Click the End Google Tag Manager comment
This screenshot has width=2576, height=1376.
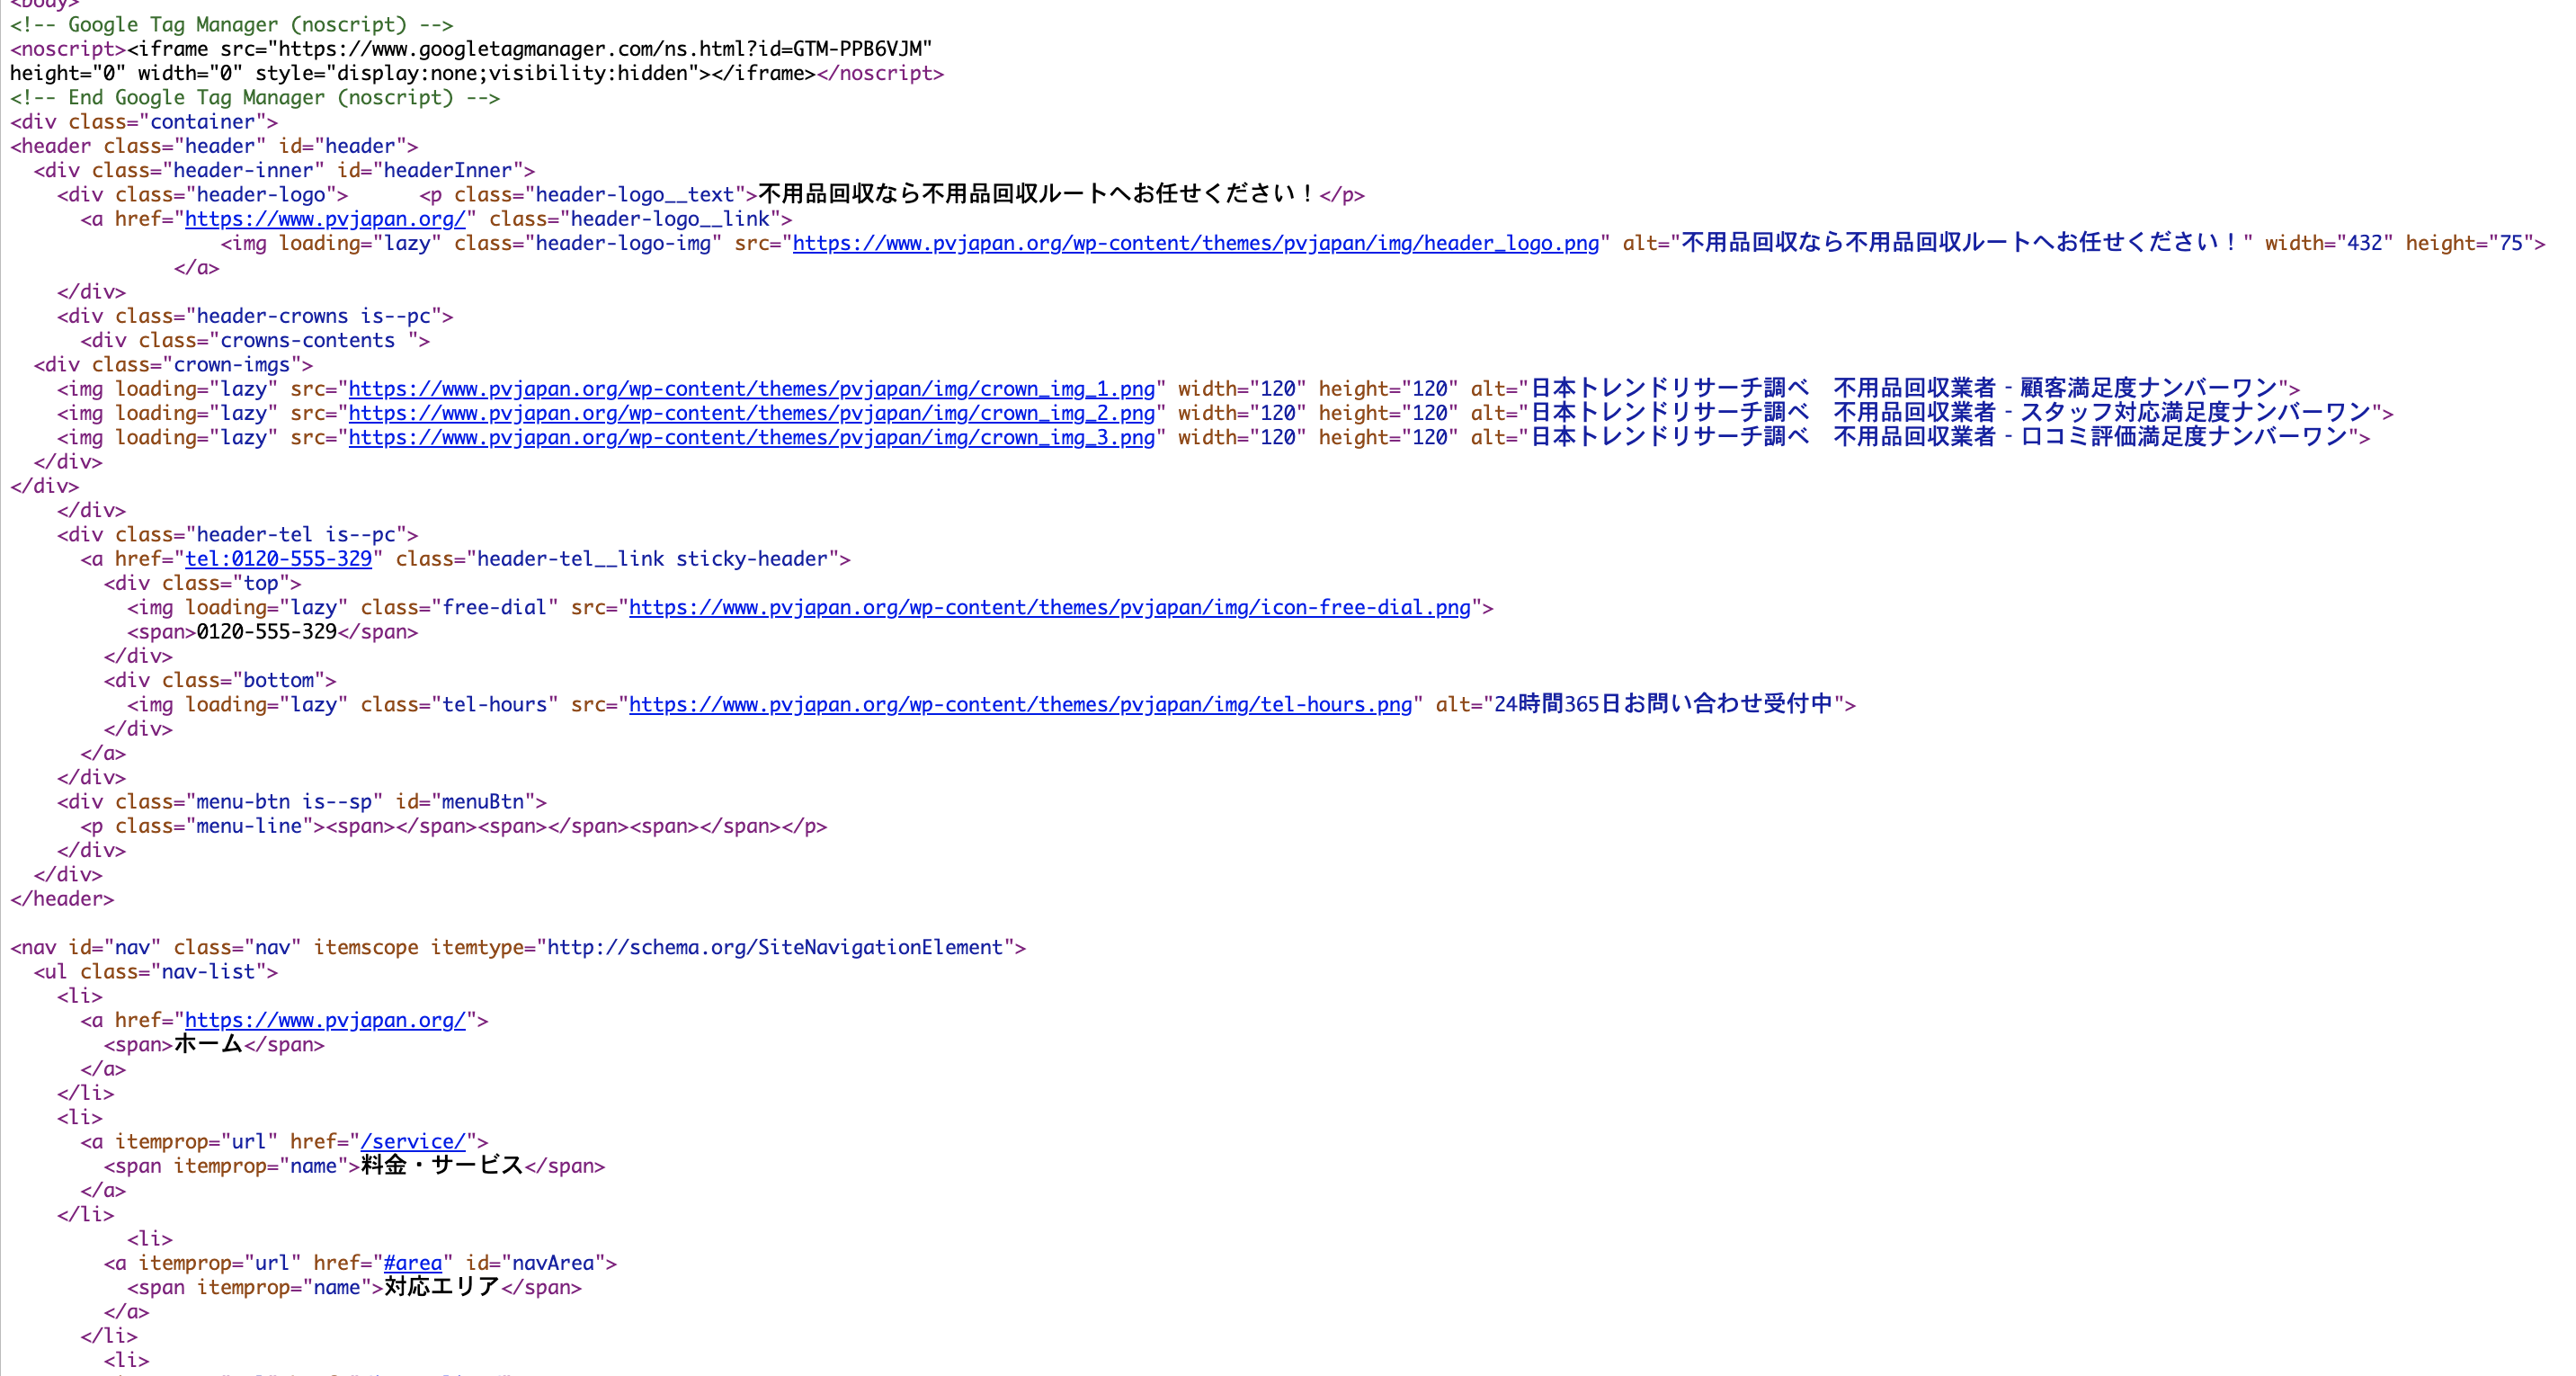pos(255,97)
